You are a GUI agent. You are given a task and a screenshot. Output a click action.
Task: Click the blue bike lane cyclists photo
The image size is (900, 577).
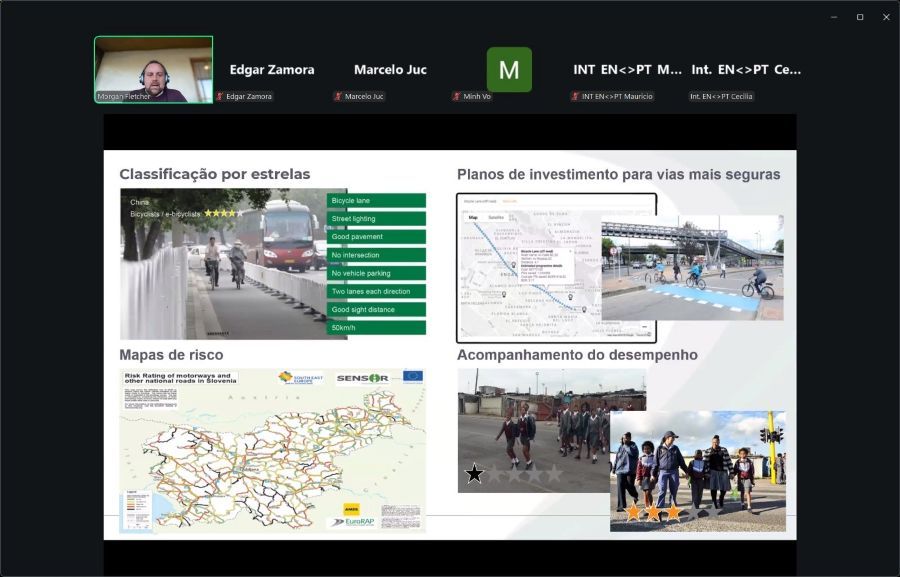click(692, 267)
